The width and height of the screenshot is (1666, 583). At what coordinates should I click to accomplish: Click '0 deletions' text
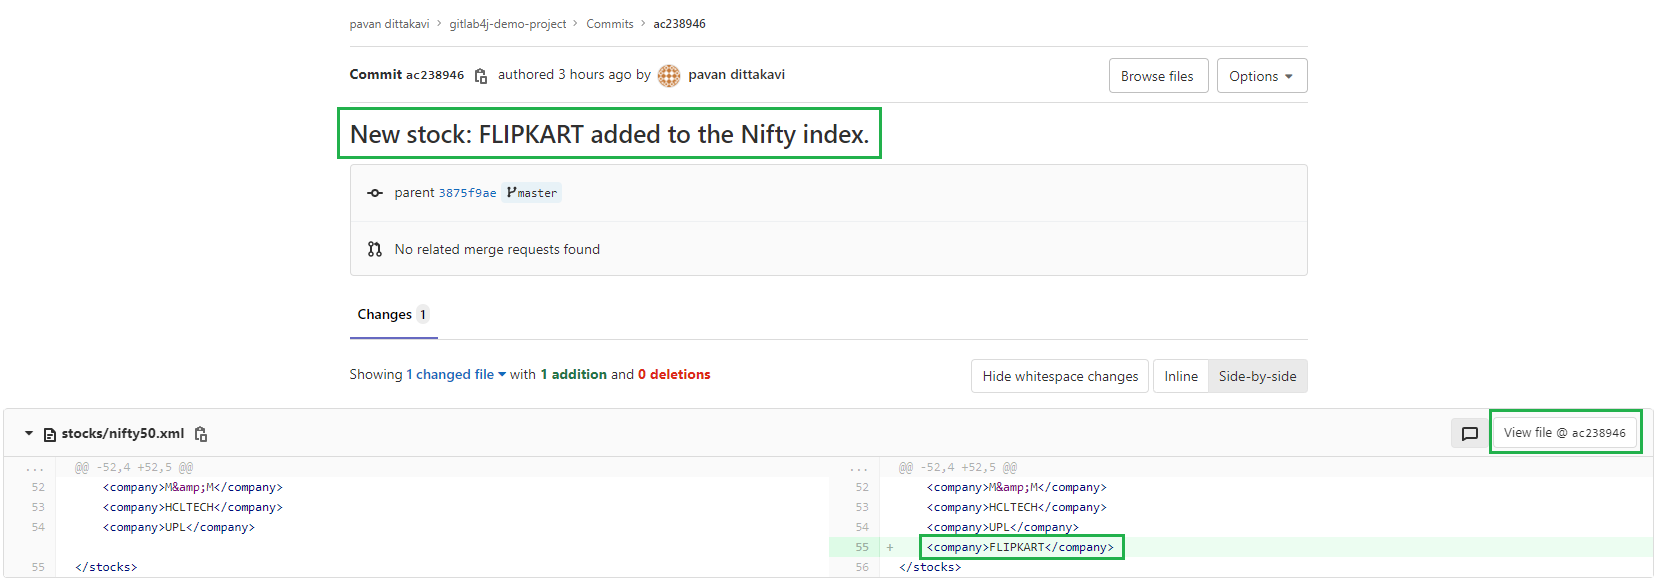point(674,374)
